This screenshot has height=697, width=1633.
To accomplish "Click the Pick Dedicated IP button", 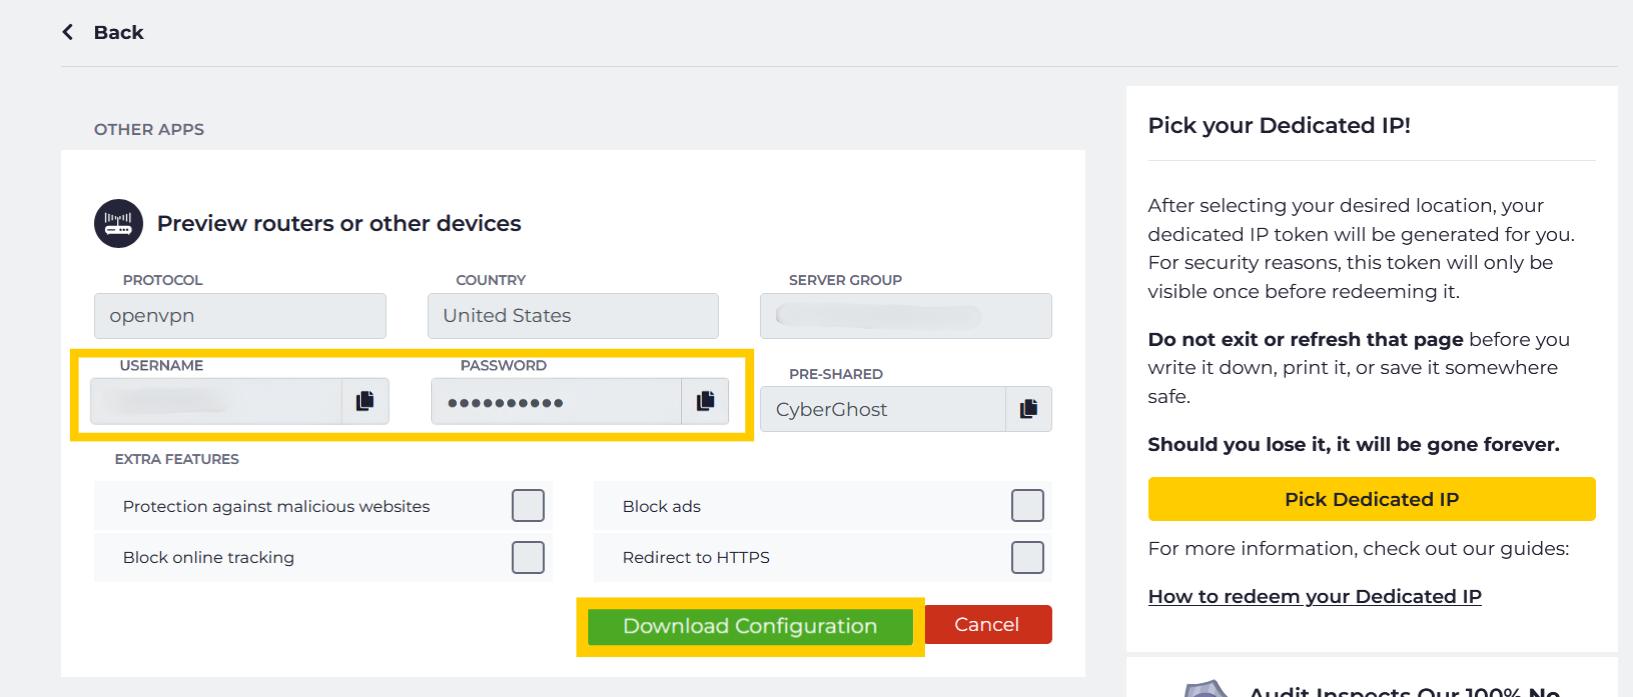I will pos(1371,499).
